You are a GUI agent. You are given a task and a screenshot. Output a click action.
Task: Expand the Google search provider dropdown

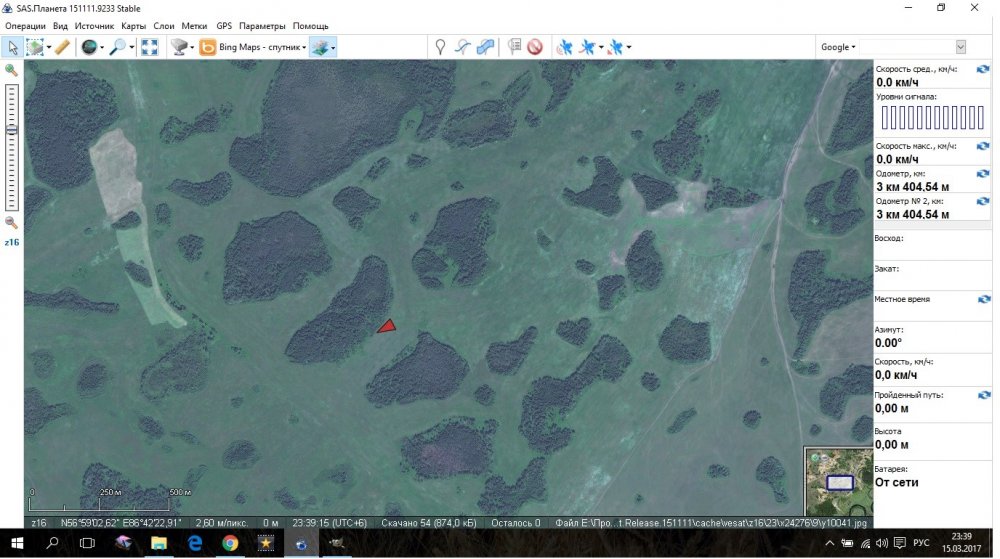click(838, 47)
